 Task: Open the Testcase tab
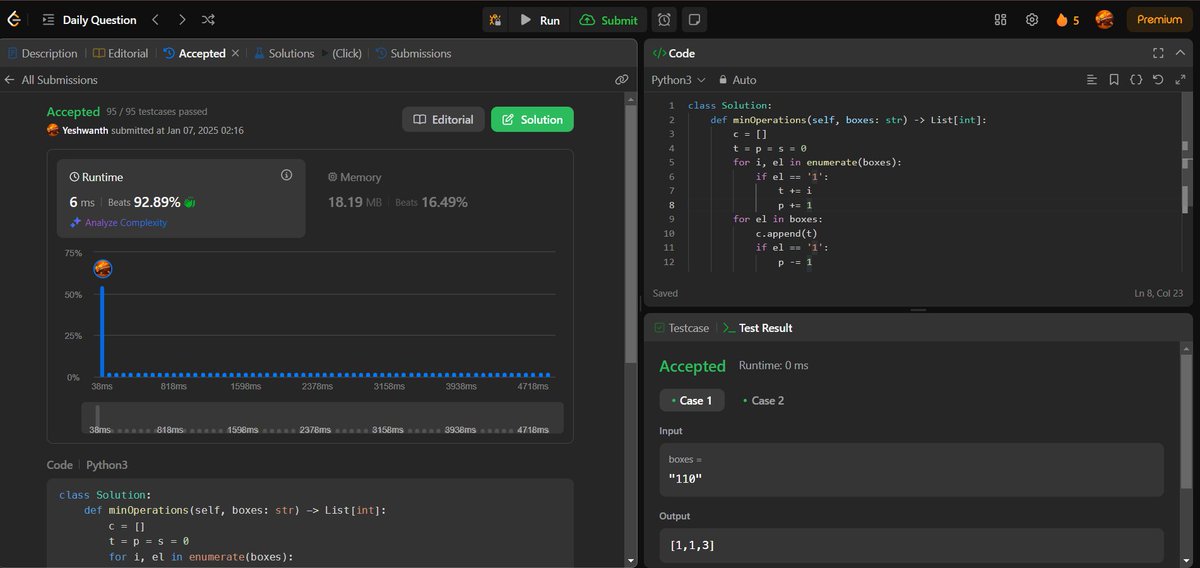[681, 328]
